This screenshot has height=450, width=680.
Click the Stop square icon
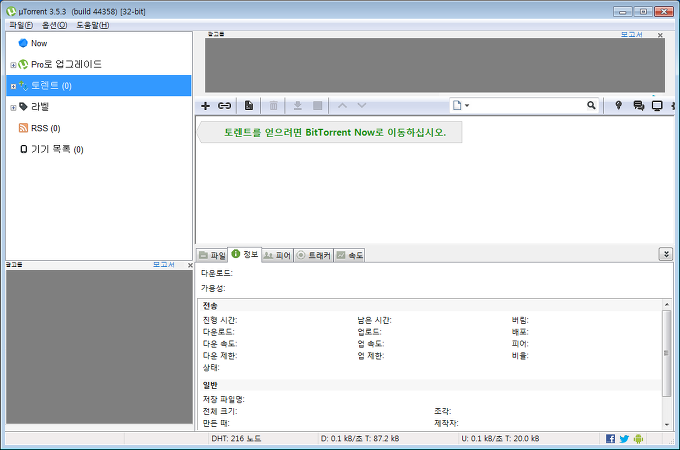pyautogui.click(x=317, y=105)
